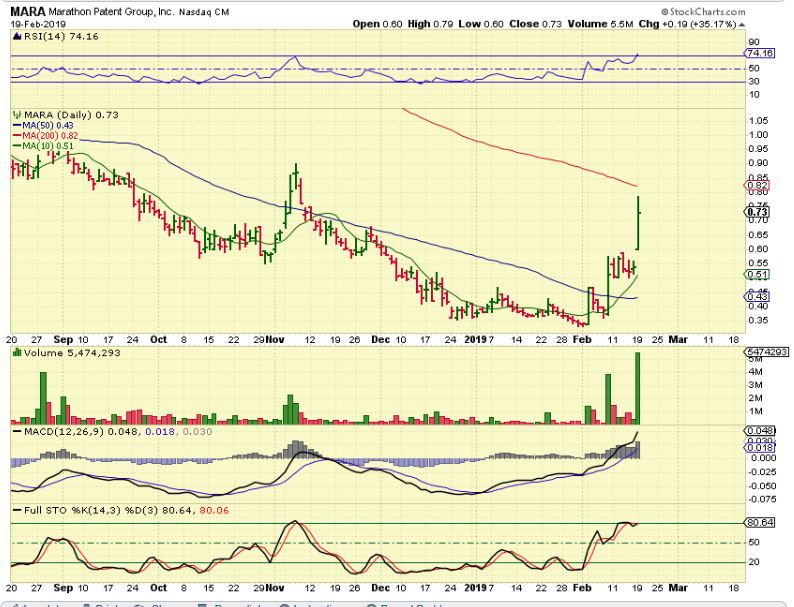This screenshot has width=794, height=607.
Task: Click the 0.73 last price tag
Action: [758, 212]
